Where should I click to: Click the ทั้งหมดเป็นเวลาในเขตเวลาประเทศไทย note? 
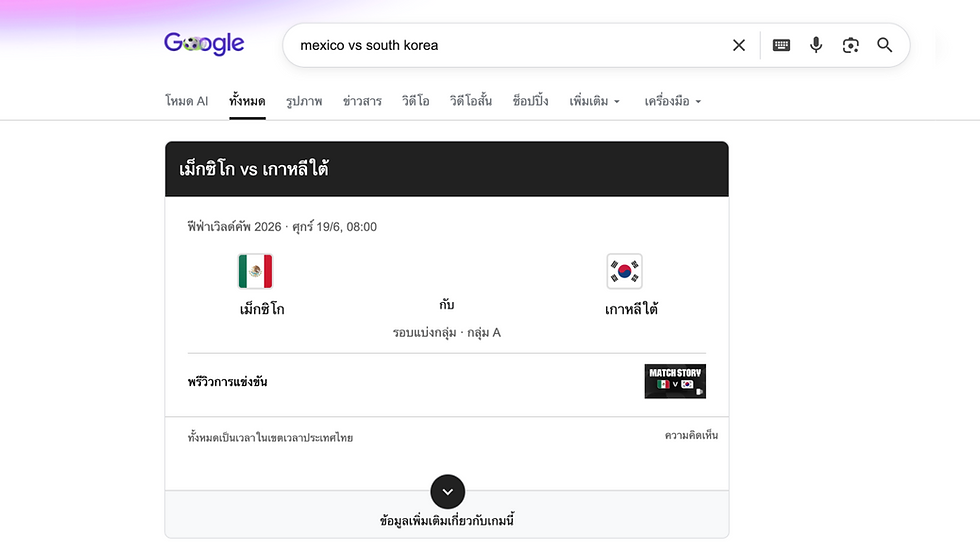click(x=270, y=437)
